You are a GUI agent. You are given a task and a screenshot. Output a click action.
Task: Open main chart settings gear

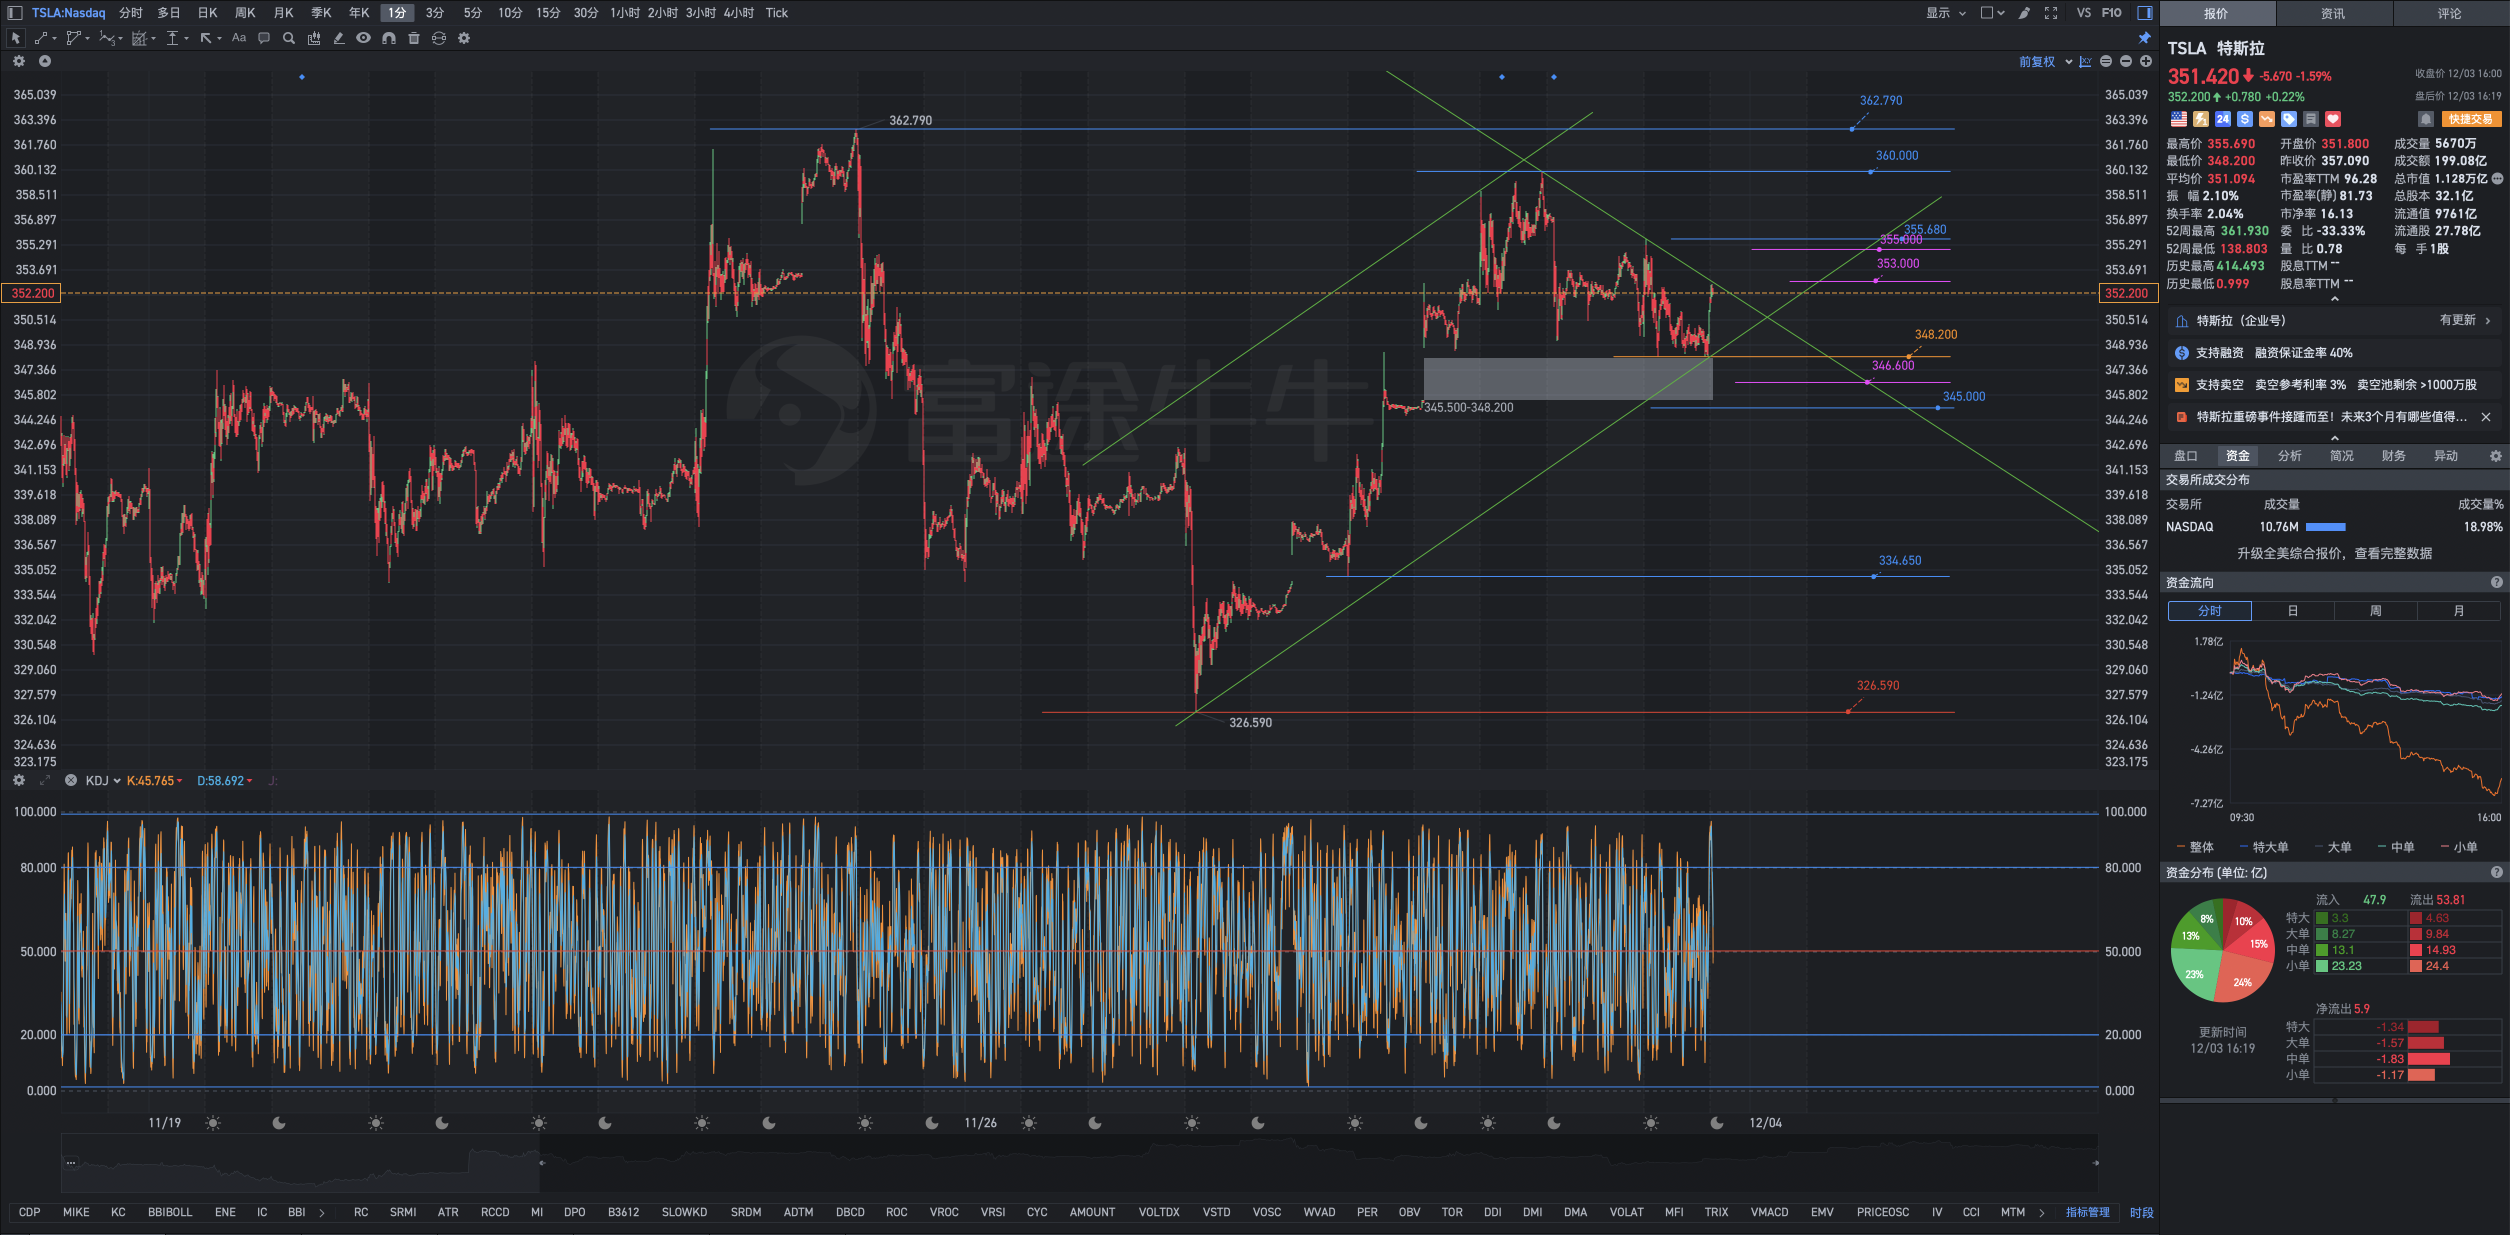click(18, 61)
